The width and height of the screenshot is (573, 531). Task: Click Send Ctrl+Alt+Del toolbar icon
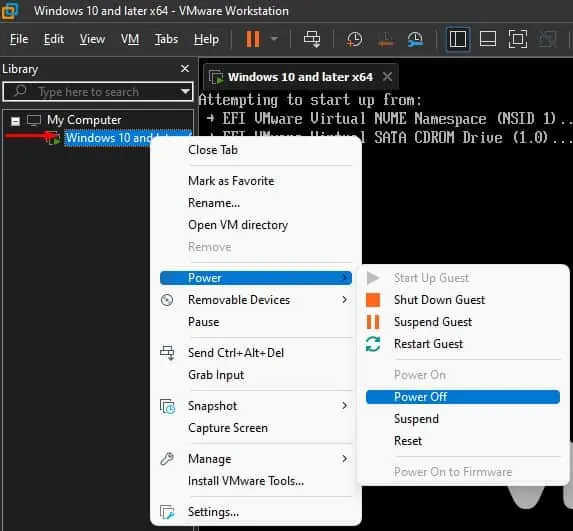click(x=312, y=39)
